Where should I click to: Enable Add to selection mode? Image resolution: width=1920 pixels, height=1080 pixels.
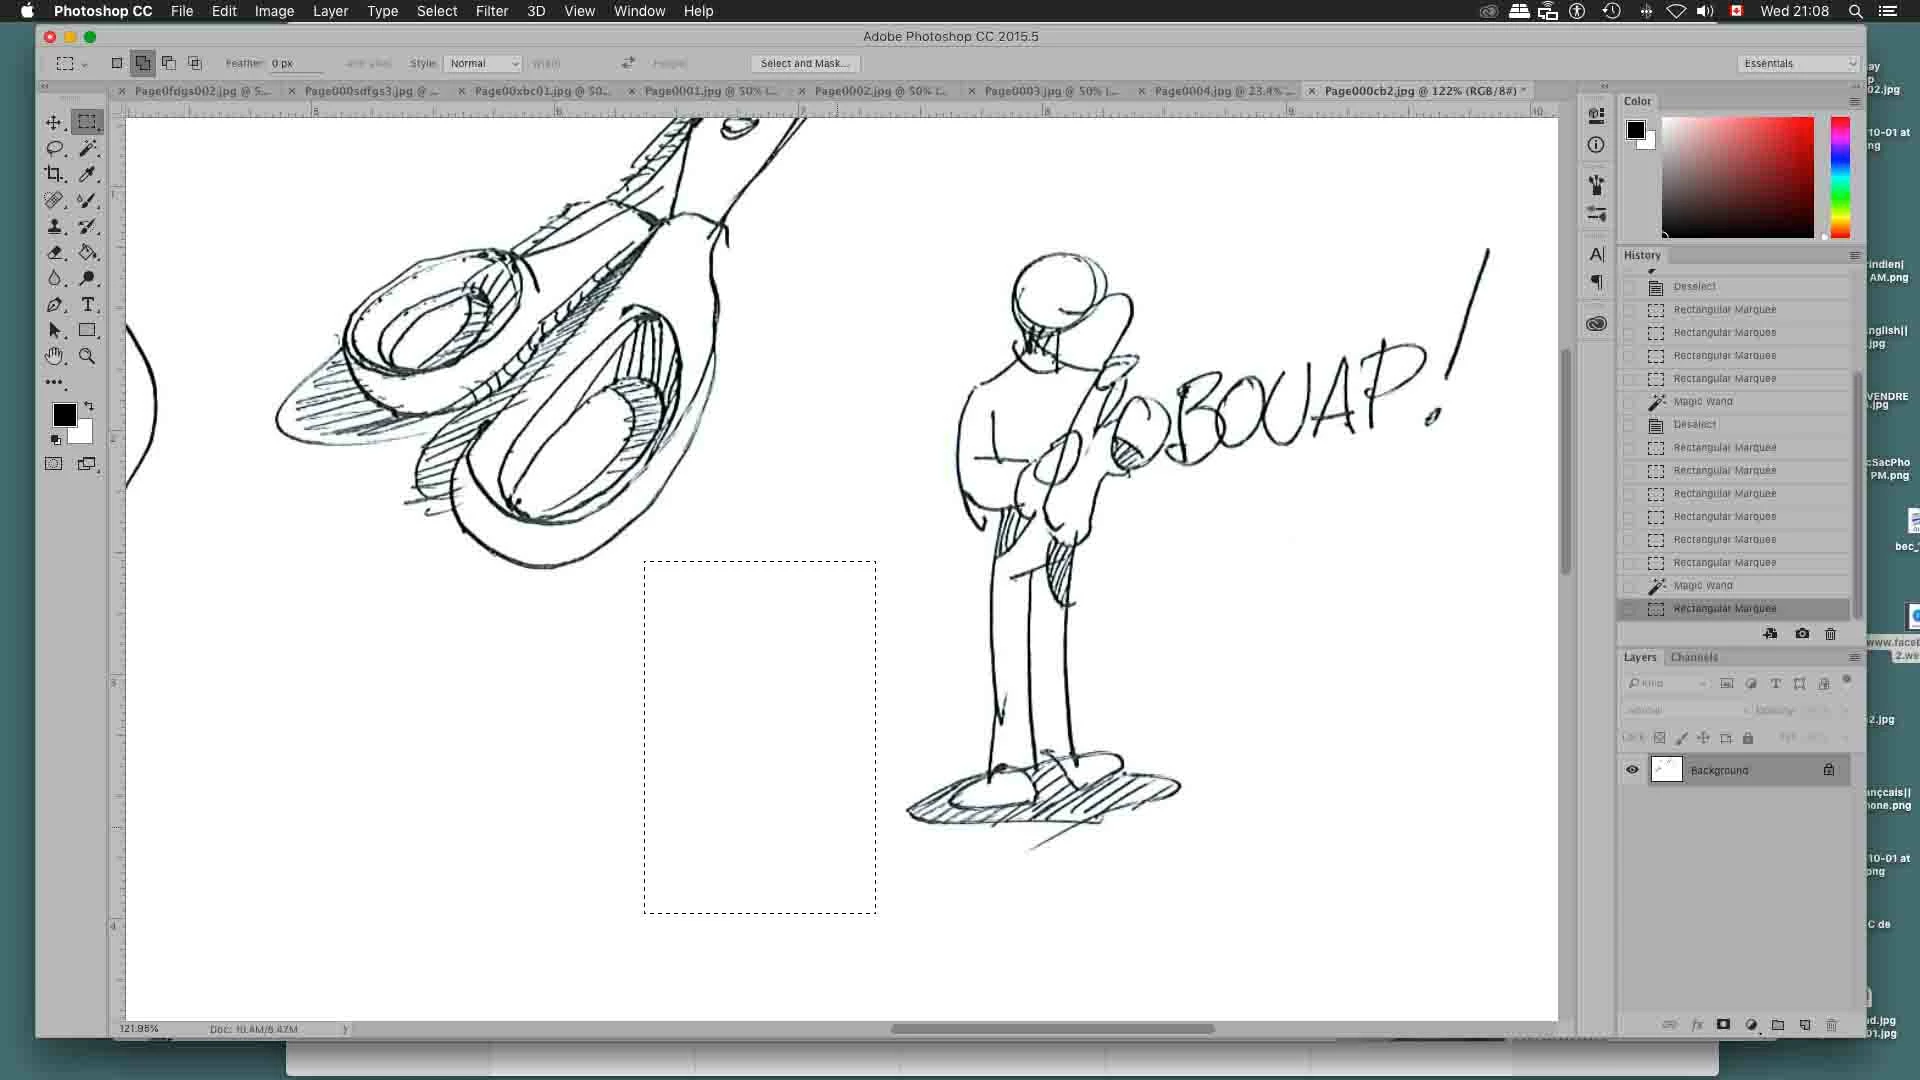[x=143, y=63]
